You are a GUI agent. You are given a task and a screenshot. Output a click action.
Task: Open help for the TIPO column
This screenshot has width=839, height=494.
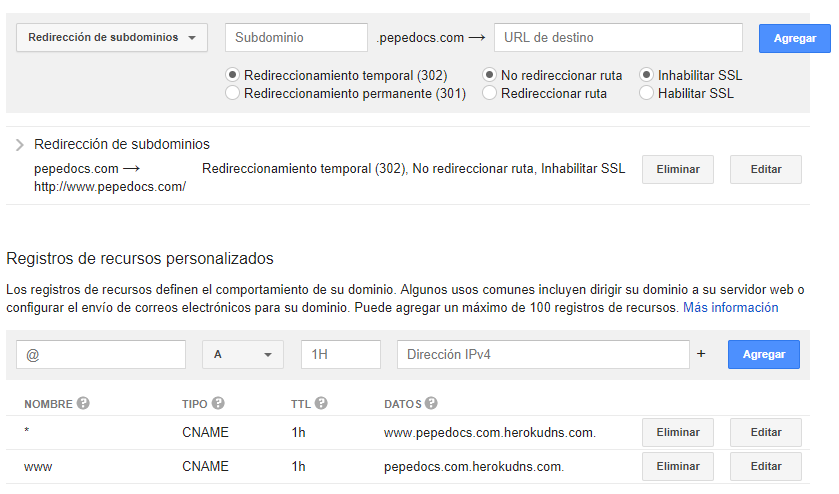click(x=218, y=403)
